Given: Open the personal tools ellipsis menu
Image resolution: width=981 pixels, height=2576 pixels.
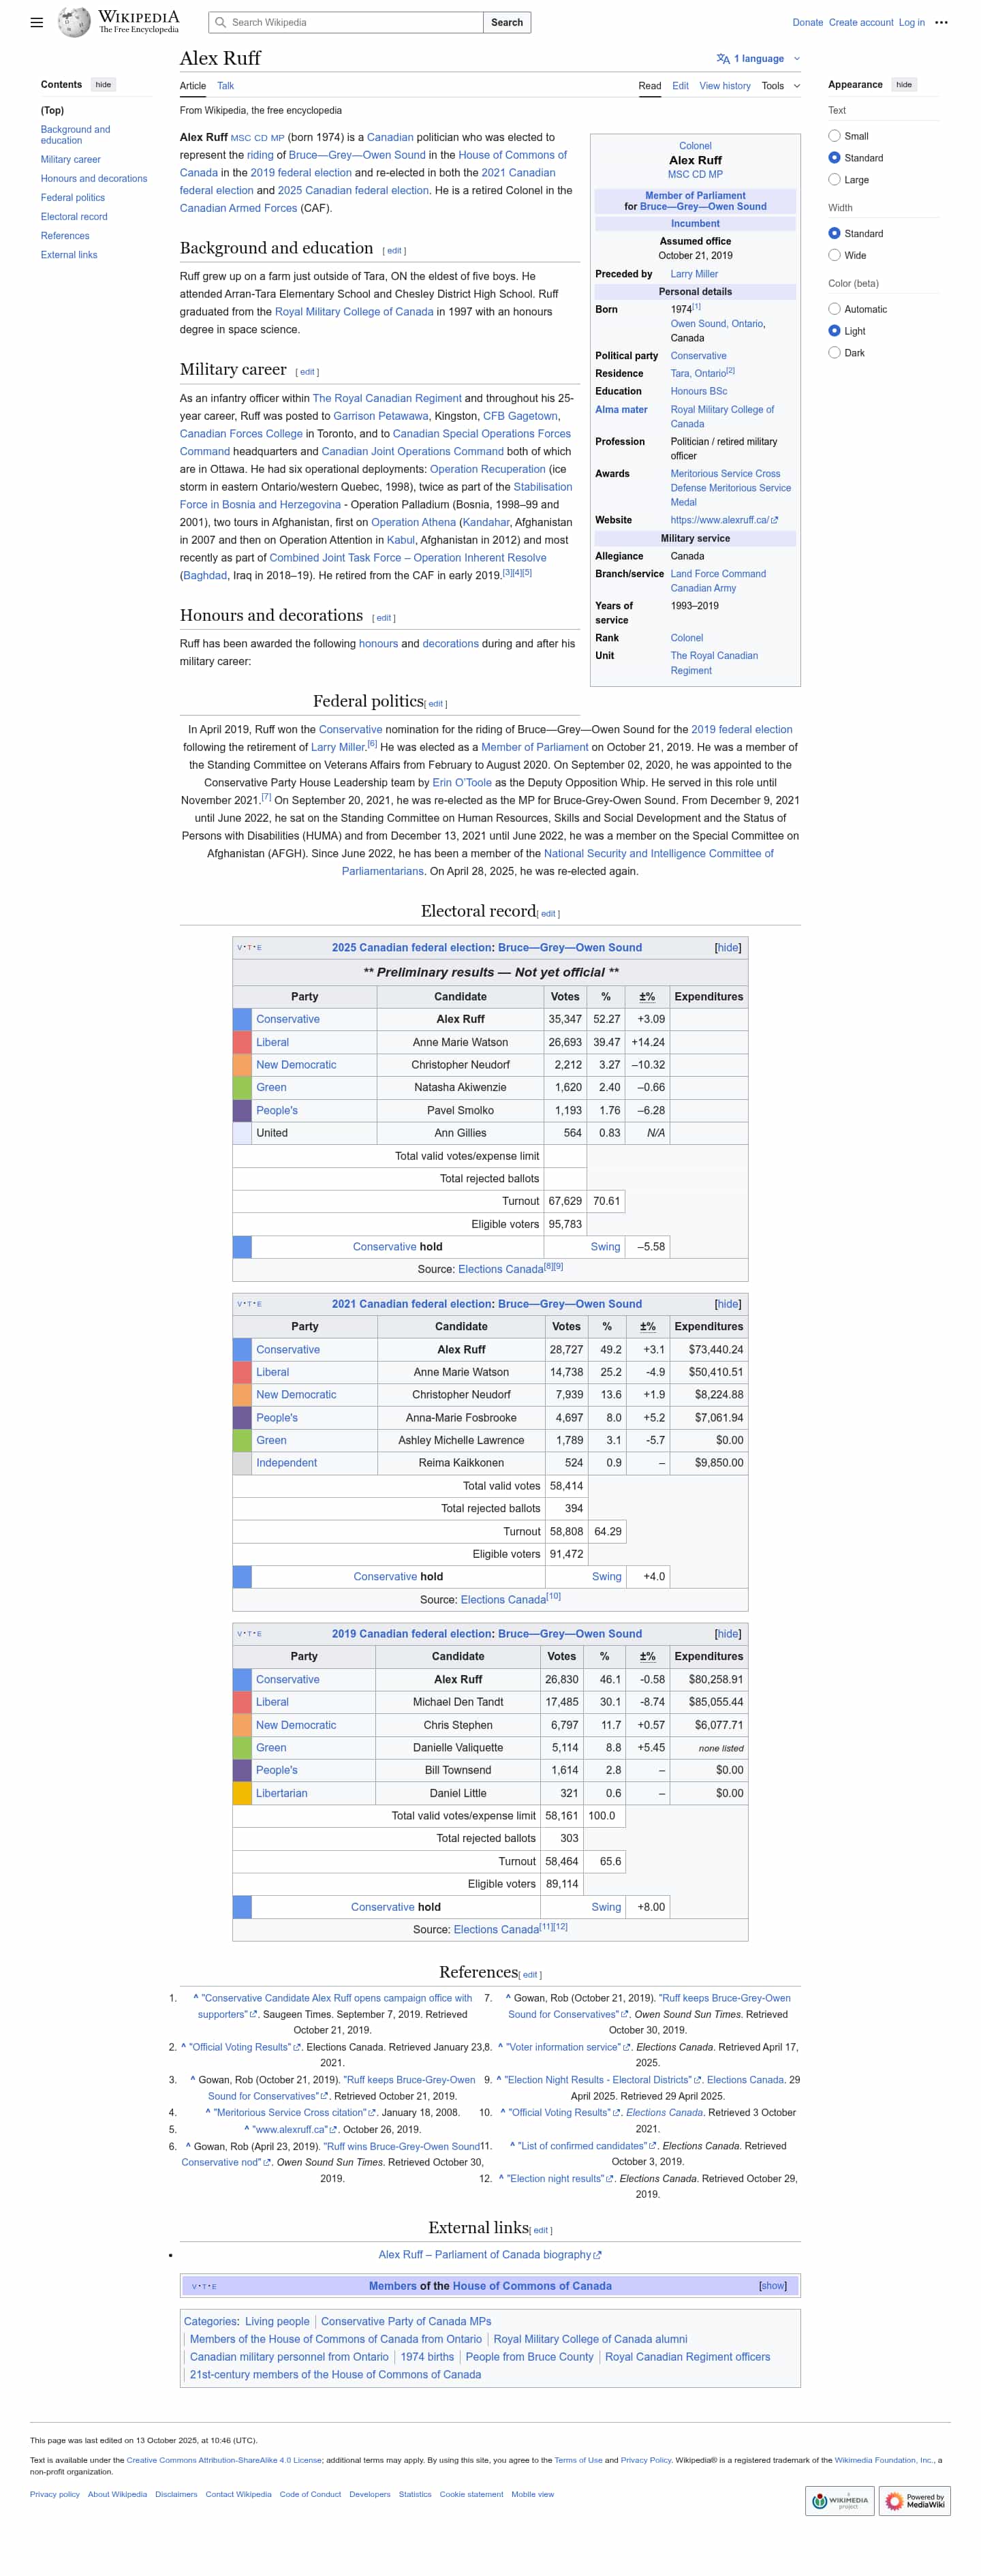Looking at the screenshot, I should [941, 22].
